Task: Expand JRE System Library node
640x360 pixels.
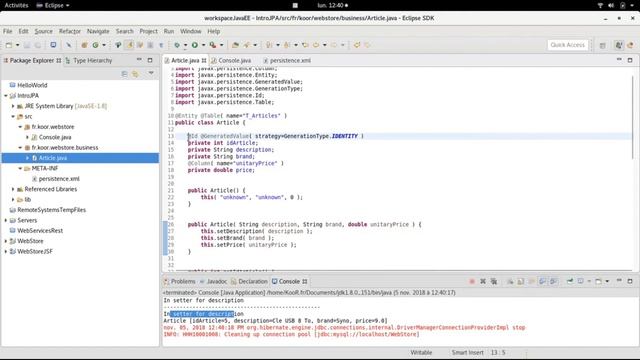Action: pyautogui.click(x=13, y=106)
